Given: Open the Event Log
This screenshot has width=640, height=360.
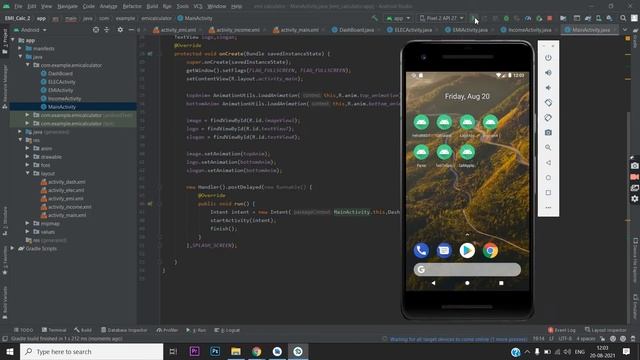Looking at the screenshot, I should tap(562, 330).
